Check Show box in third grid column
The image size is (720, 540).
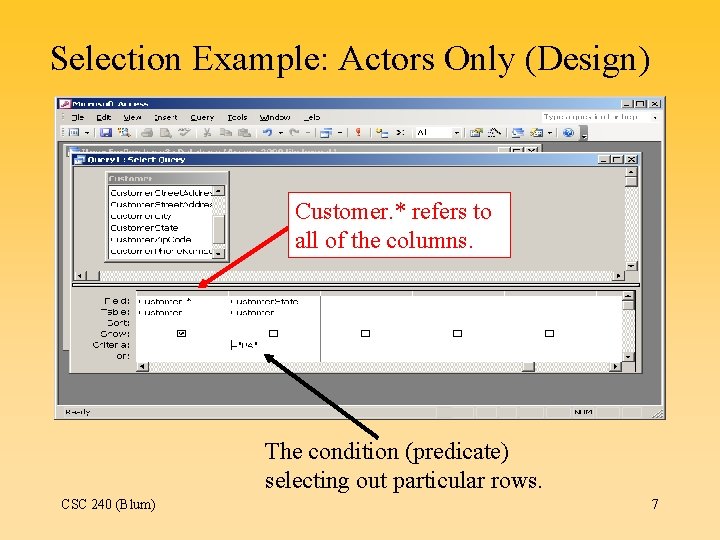point(366,333)
